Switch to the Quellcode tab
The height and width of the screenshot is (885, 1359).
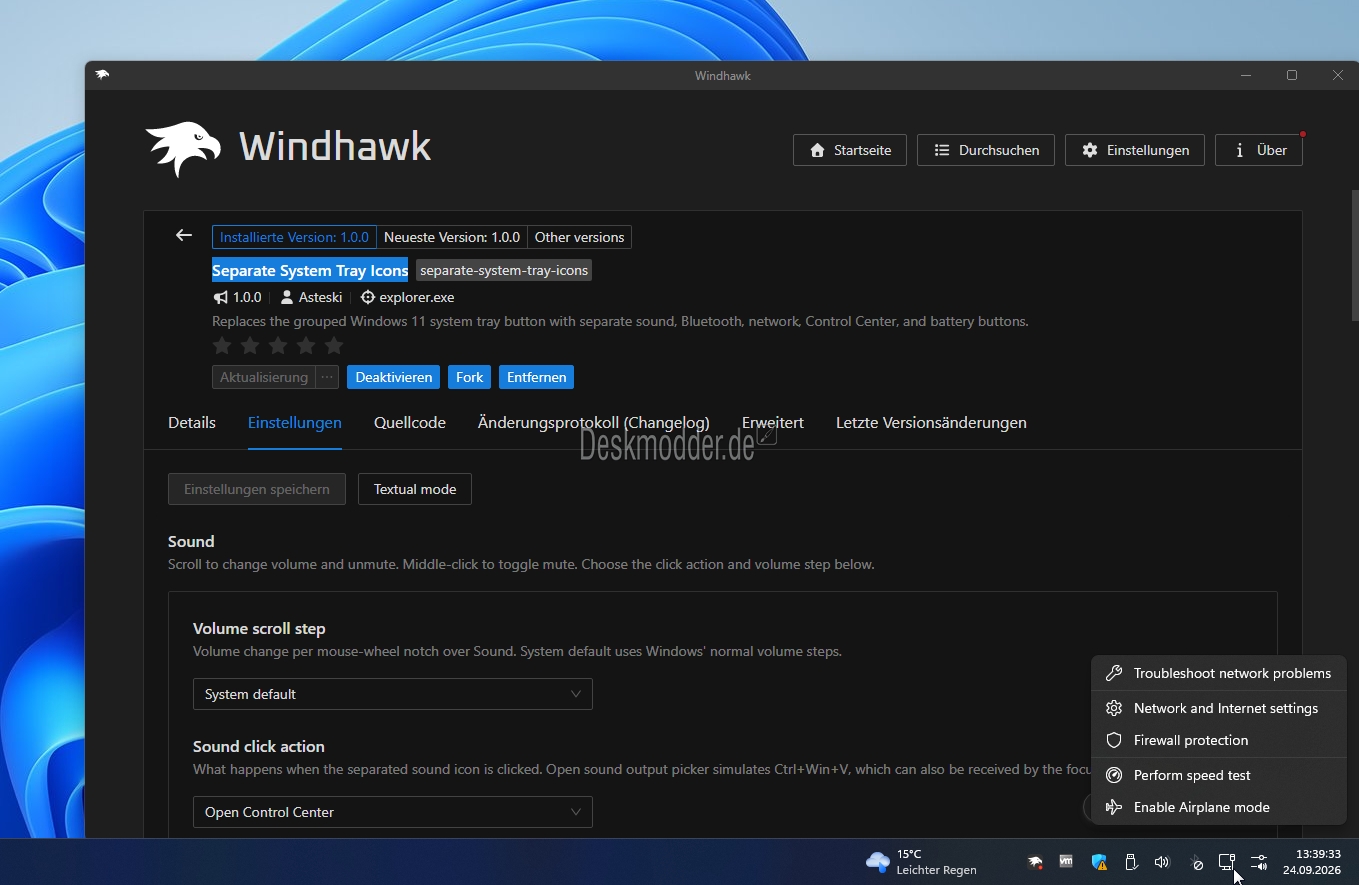410,422
